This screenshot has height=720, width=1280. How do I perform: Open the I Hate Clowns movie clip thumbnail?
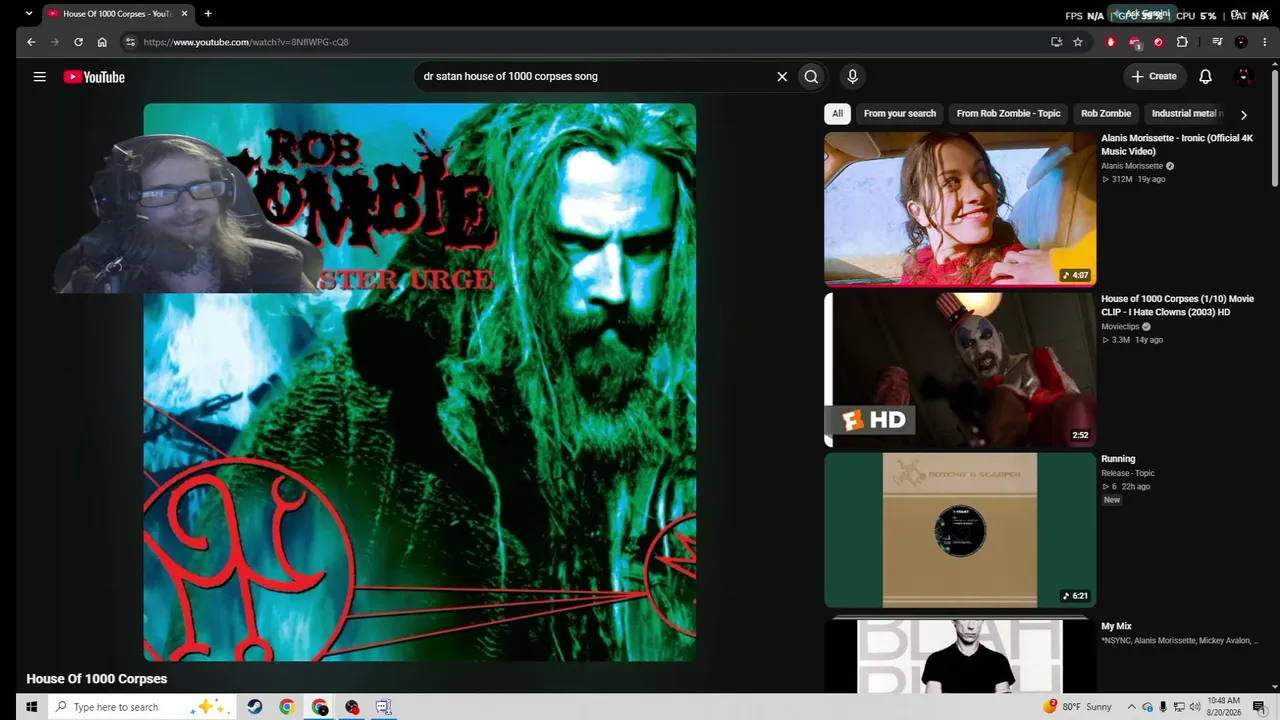(x=960, y=369)
